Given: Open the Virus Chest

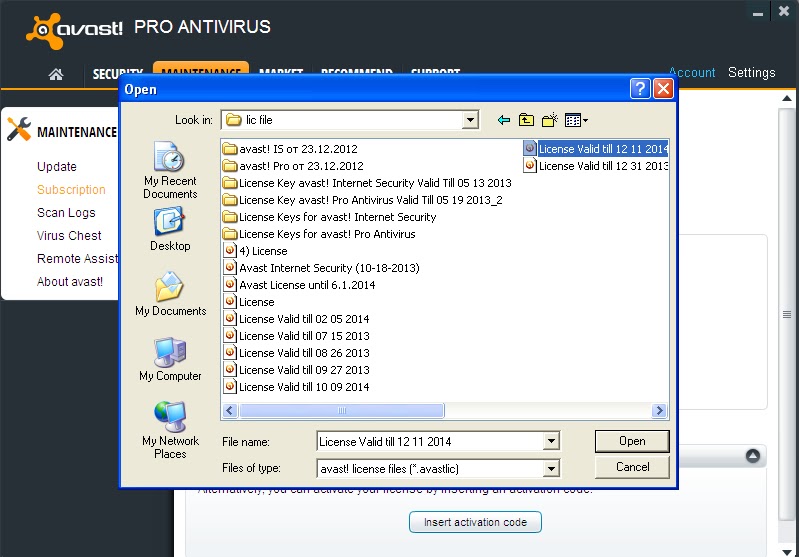Looking at the screenshot, I should point(69,235).
